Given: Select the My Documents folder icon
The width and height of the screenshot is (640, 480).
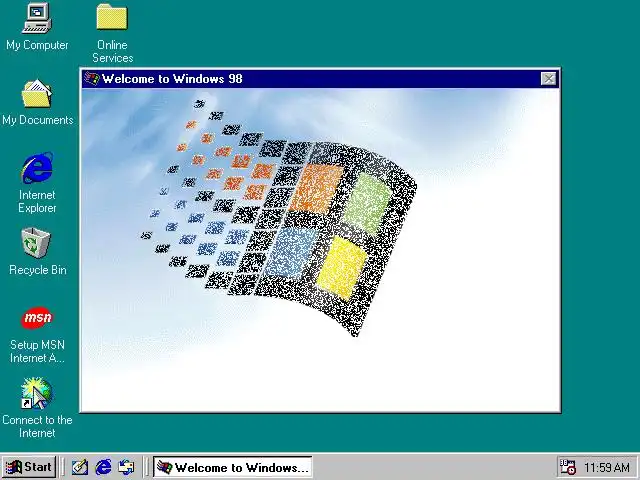Looking at the screenshot, I should click(37, 94).
